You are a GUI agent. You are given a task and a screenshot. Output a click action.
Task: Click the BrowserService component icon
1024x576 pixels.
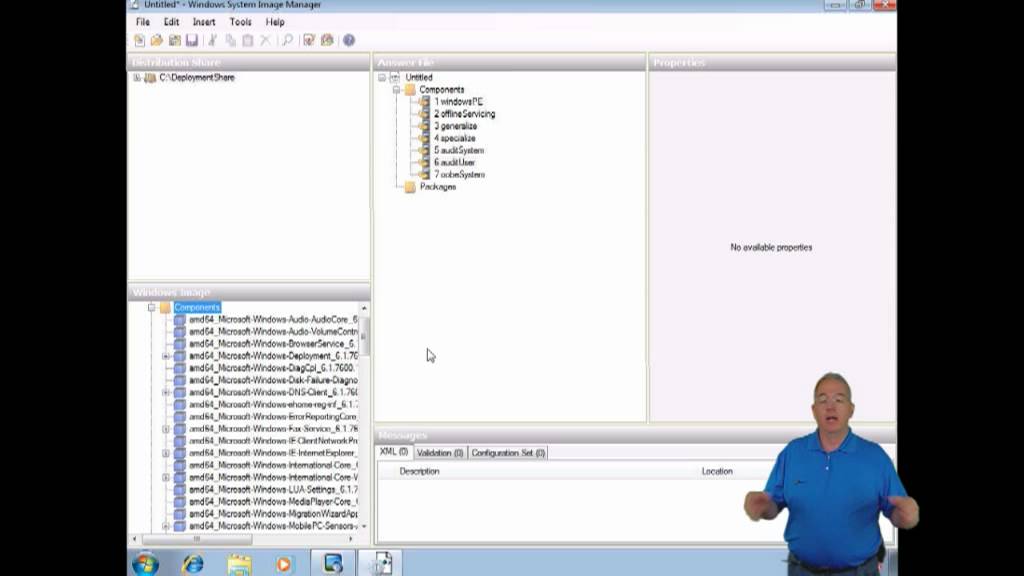pos(180,344)
